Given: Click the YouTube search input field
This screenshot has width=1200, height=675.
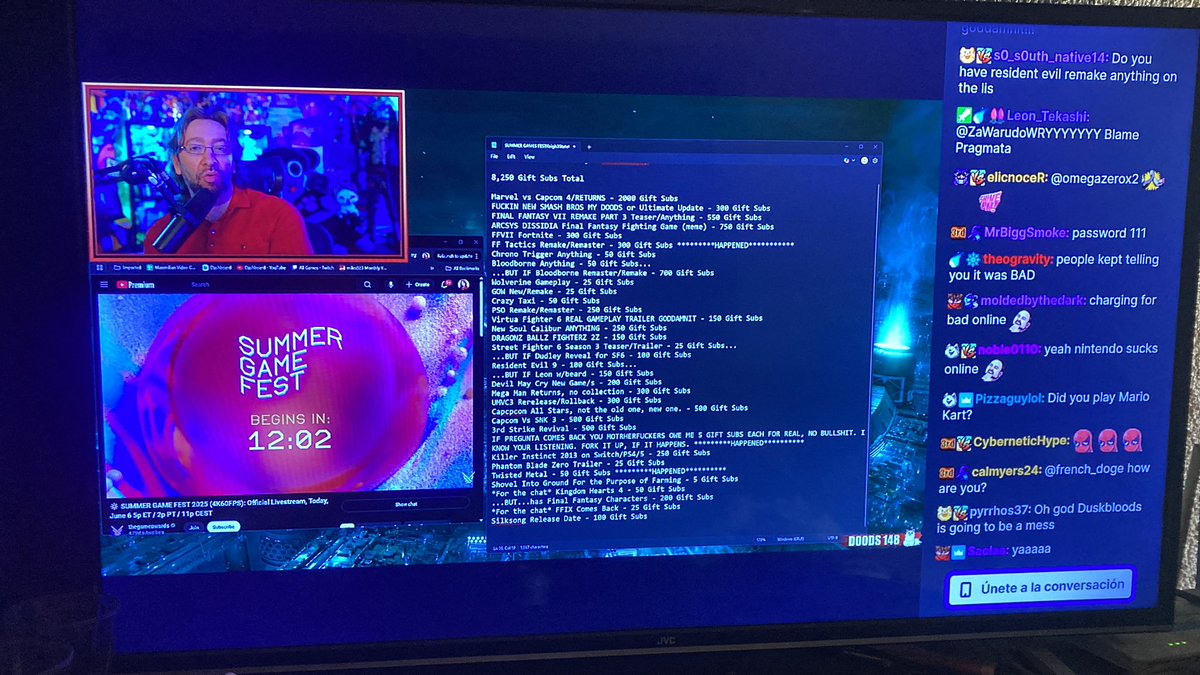Looking at the screenshot, I should 275,285.
